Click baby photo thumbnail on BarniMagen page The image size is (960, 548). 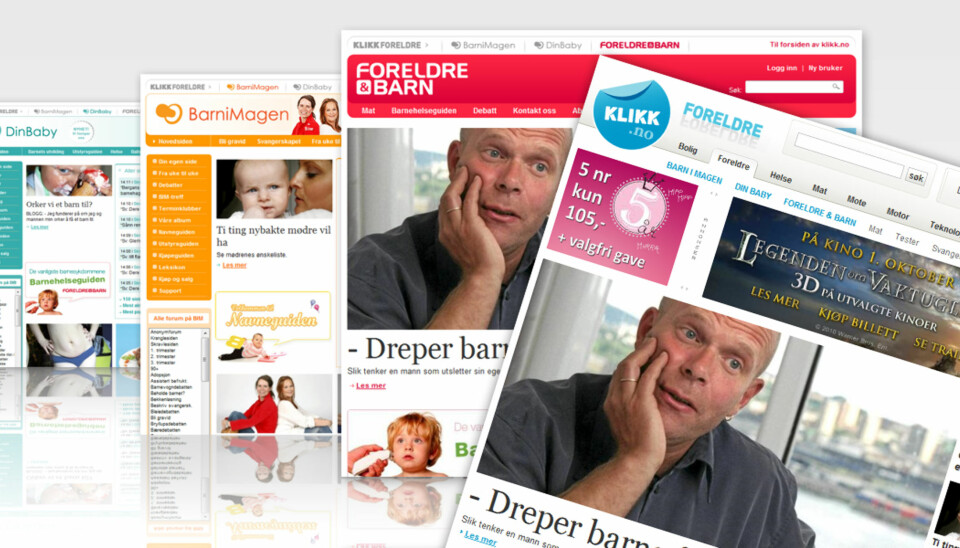pyautogui.click(x=274, y=189)
